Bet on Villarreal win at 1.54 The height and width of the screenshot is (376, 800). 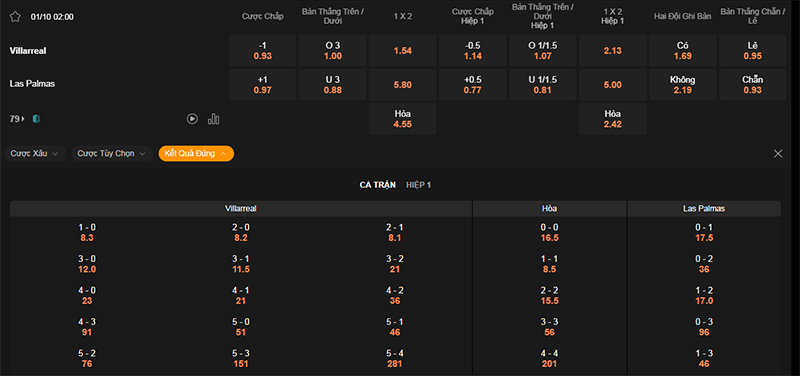[403, 51]
